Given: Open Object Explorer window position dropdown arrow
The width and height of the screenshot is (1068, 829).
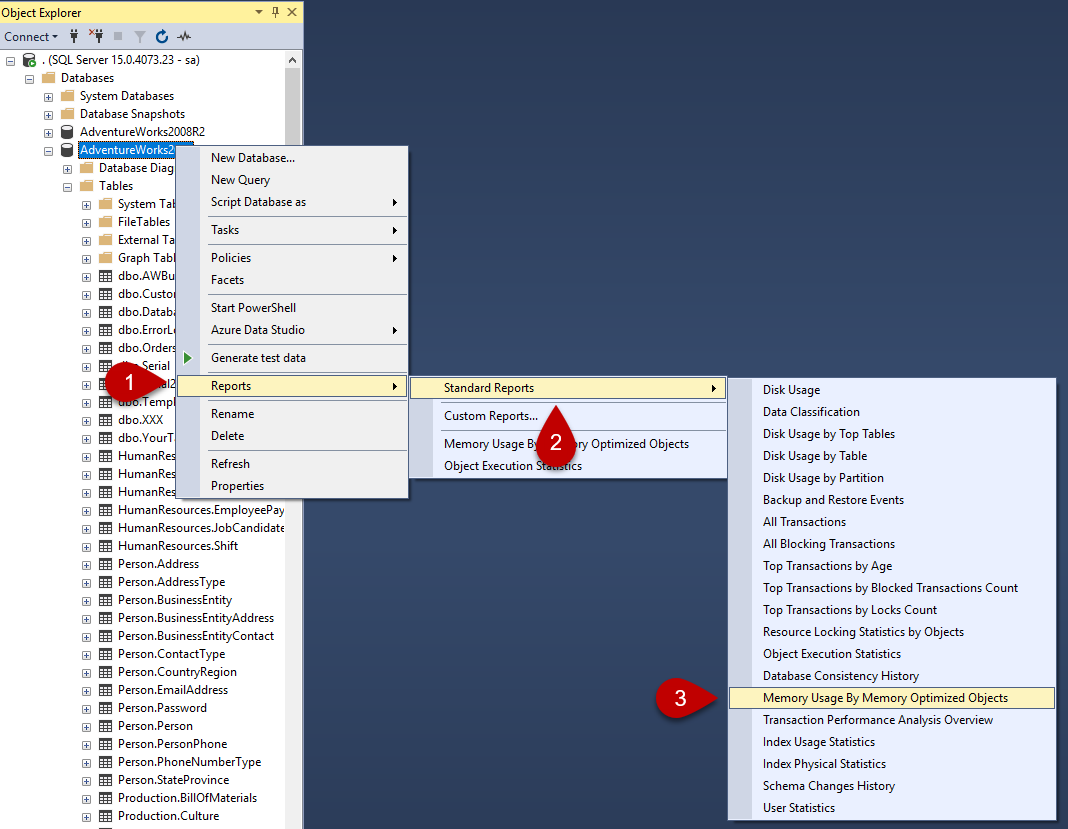Looking at the screenshot, I should click(x=259, y=12).
